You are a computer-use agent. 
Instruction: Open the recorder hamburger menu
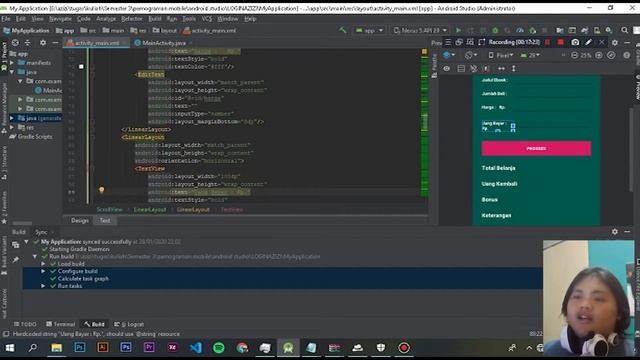click(x=448, y=42)
